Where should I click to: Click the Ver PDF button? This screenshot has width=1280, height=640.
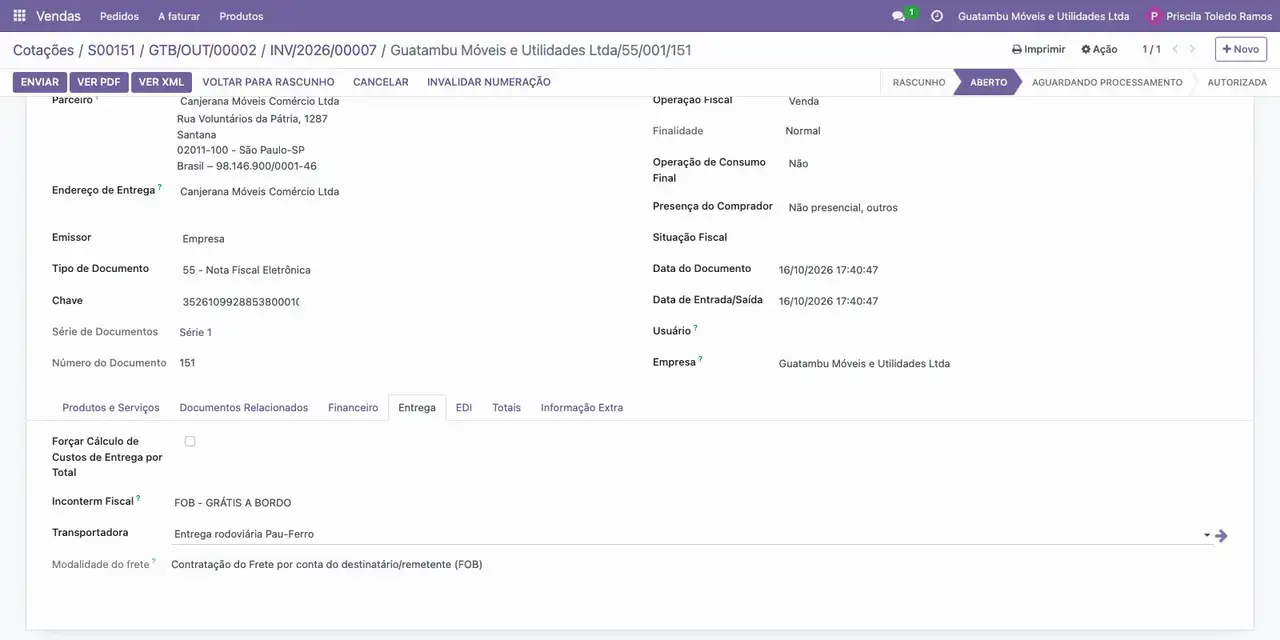[x=99, y=82]
